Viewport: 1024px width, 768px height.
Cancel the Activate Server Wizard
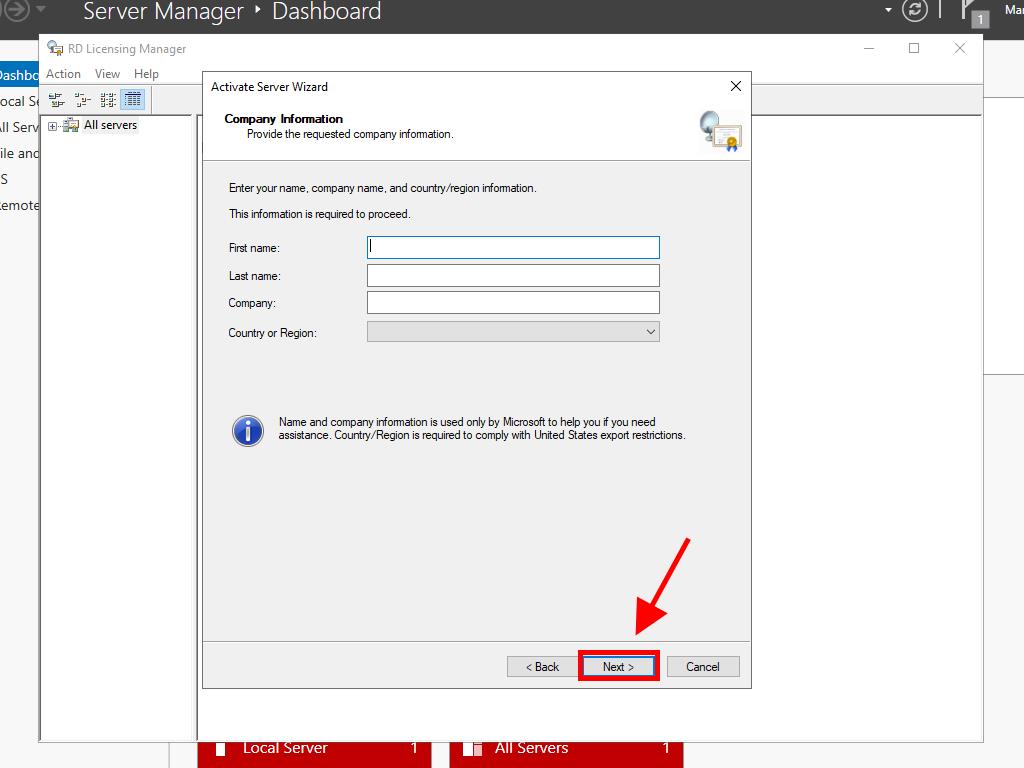703,667
